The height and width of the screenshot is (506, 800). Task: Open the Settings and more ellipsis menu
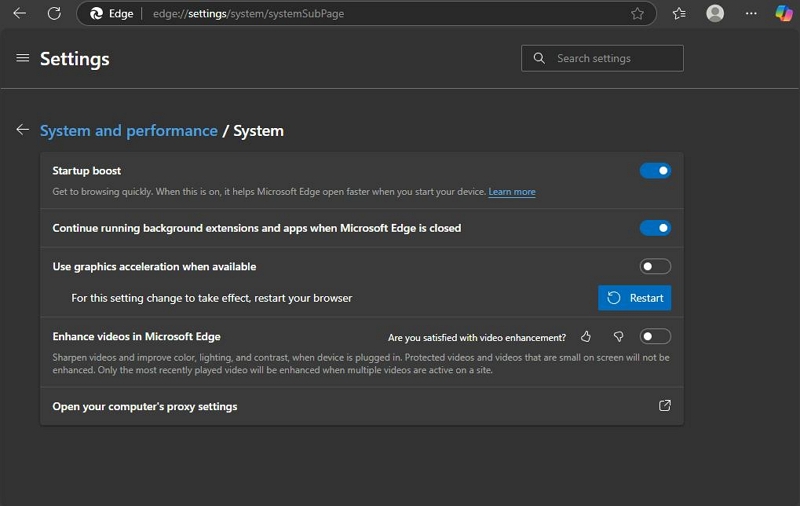point(751,14)
